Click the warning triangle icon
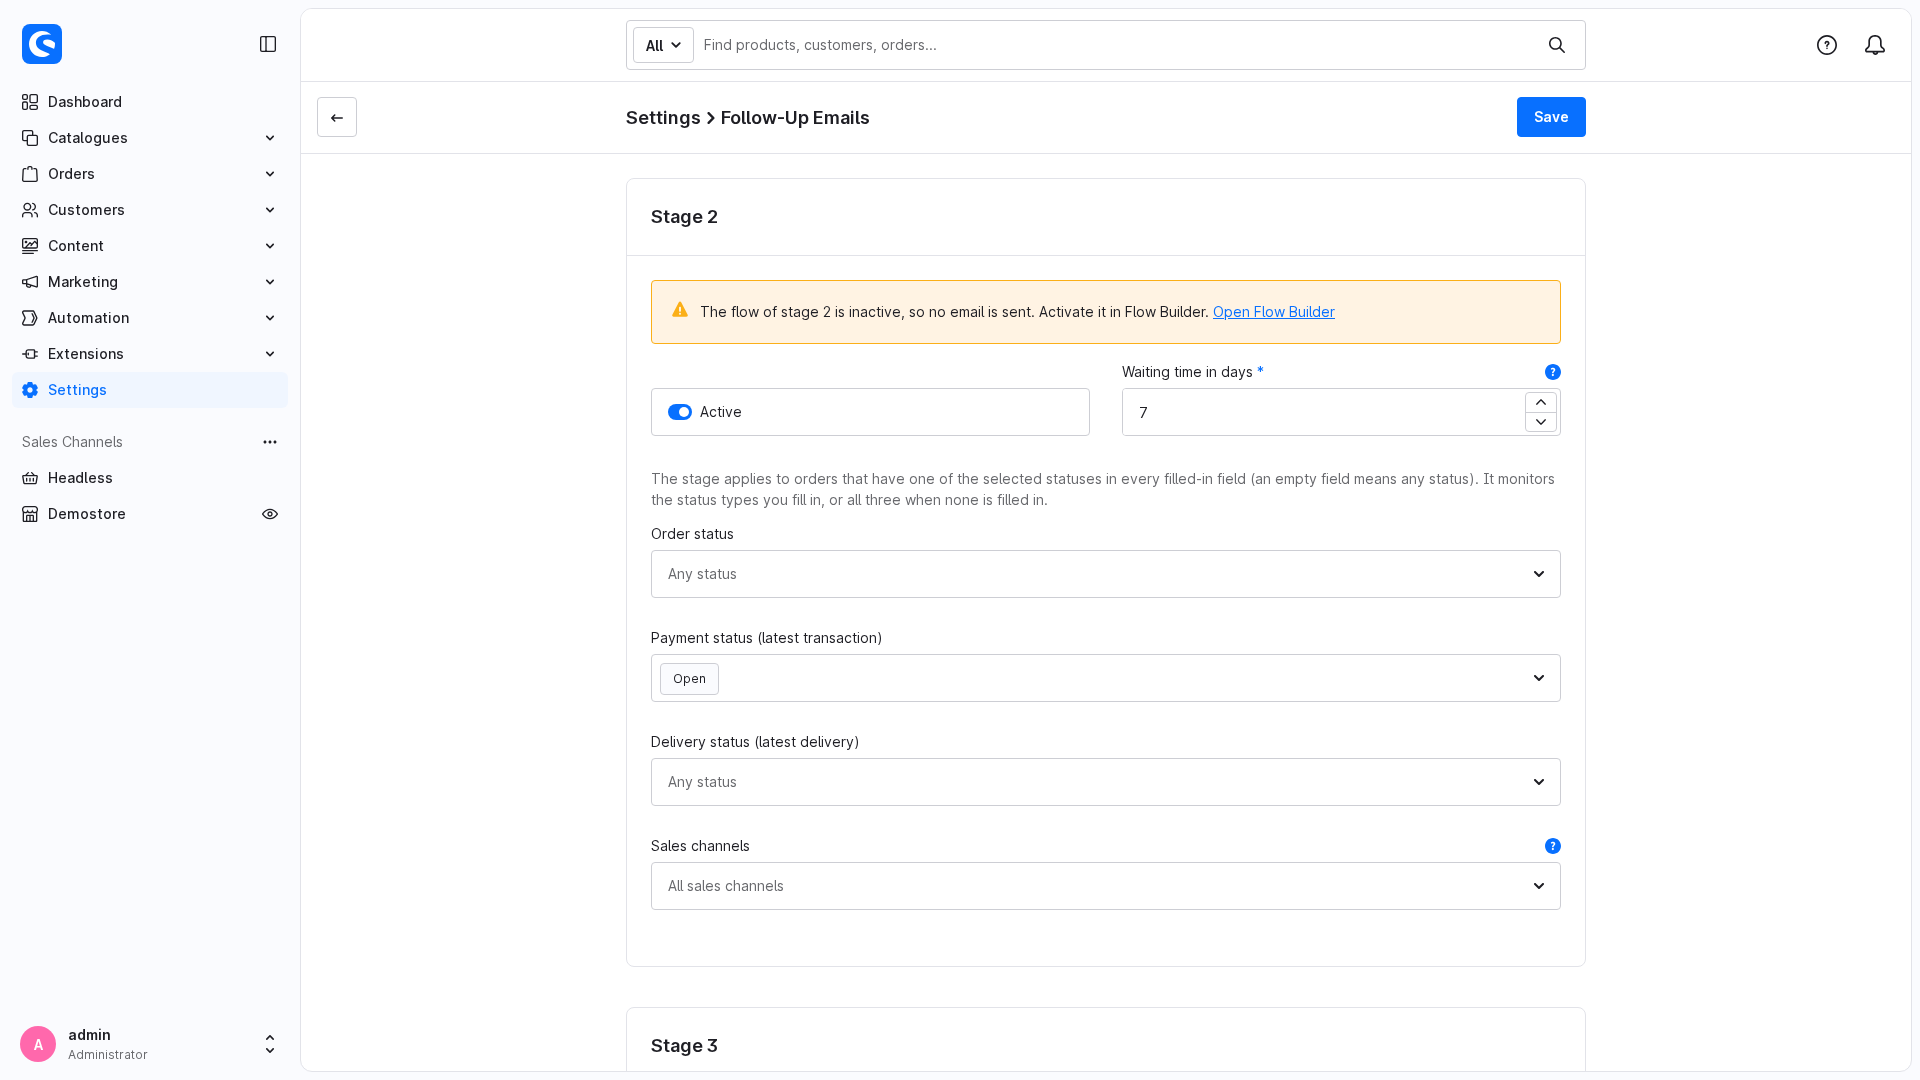The image size is (1920, 1080). click(x=680, y=310)
